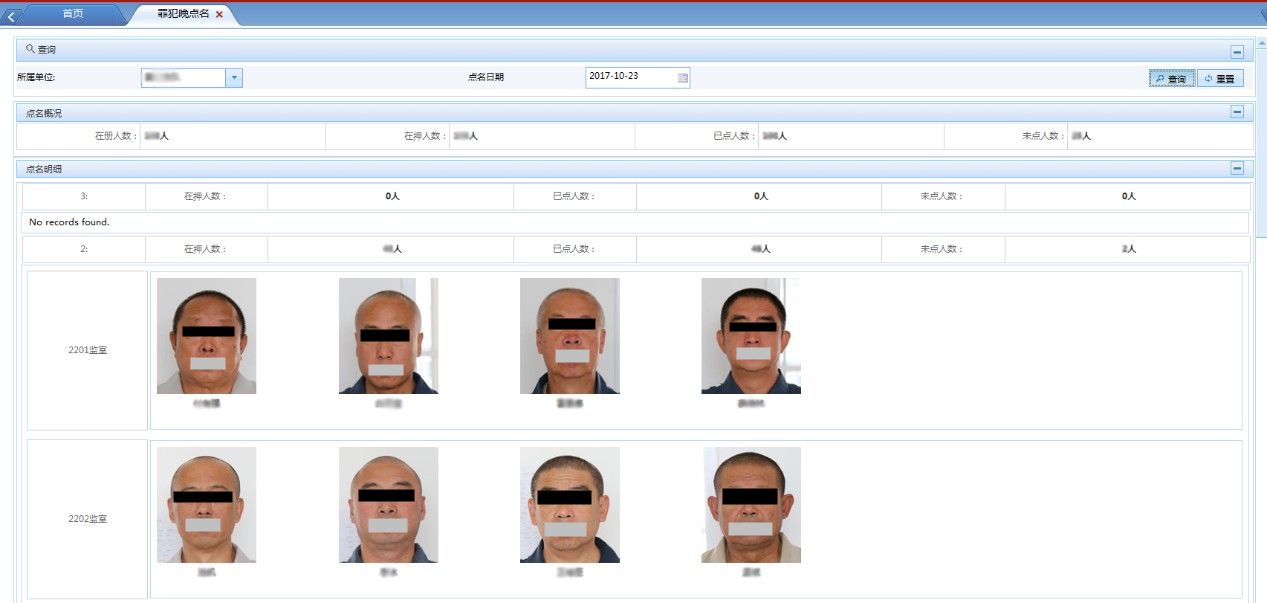The height and width of the screenshot is (603, 1267).
Task: Click the 查询 search button
Action: (1171, 79)
